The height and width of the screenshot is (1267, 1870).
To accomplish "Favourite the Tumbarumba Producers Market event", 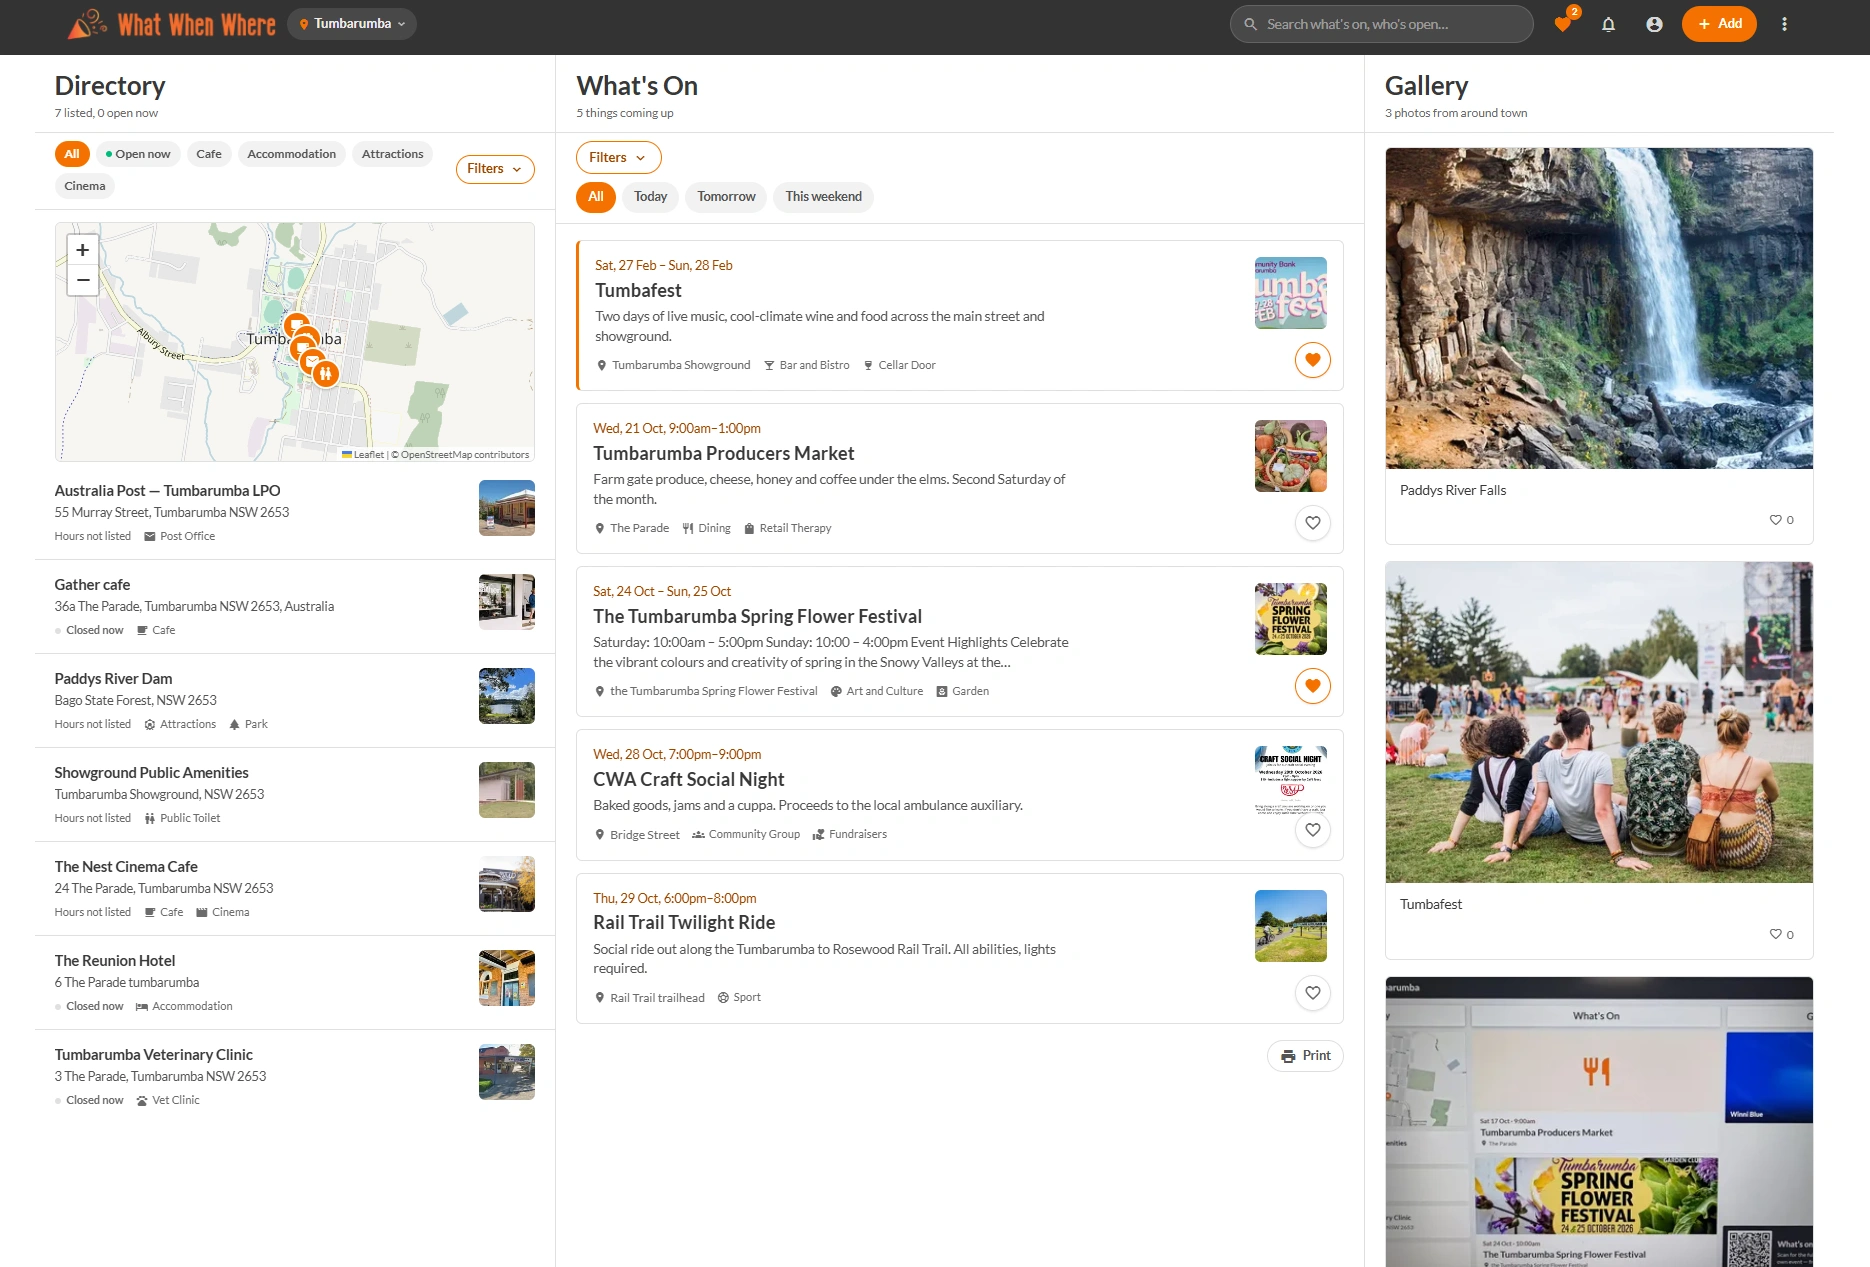I will pyautogui.click(x=1312, y=523).
